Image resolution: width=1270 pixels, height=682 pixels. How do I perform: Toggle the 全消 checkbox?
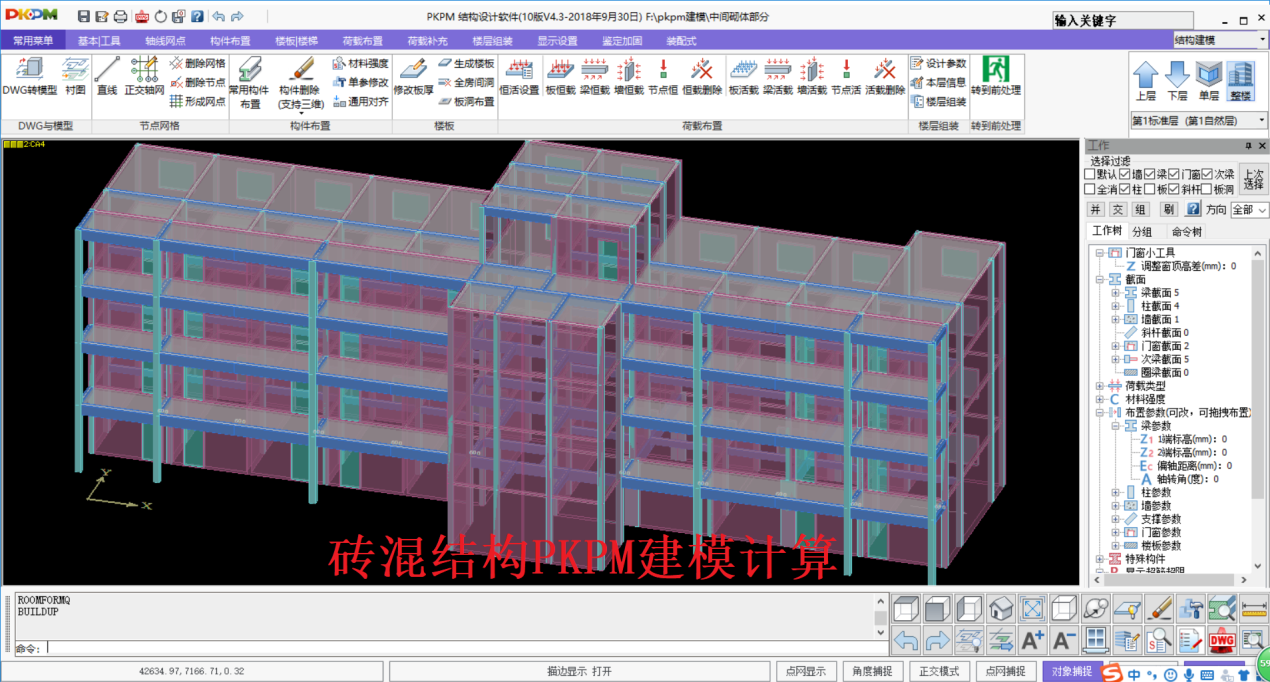click(1090, 189)
